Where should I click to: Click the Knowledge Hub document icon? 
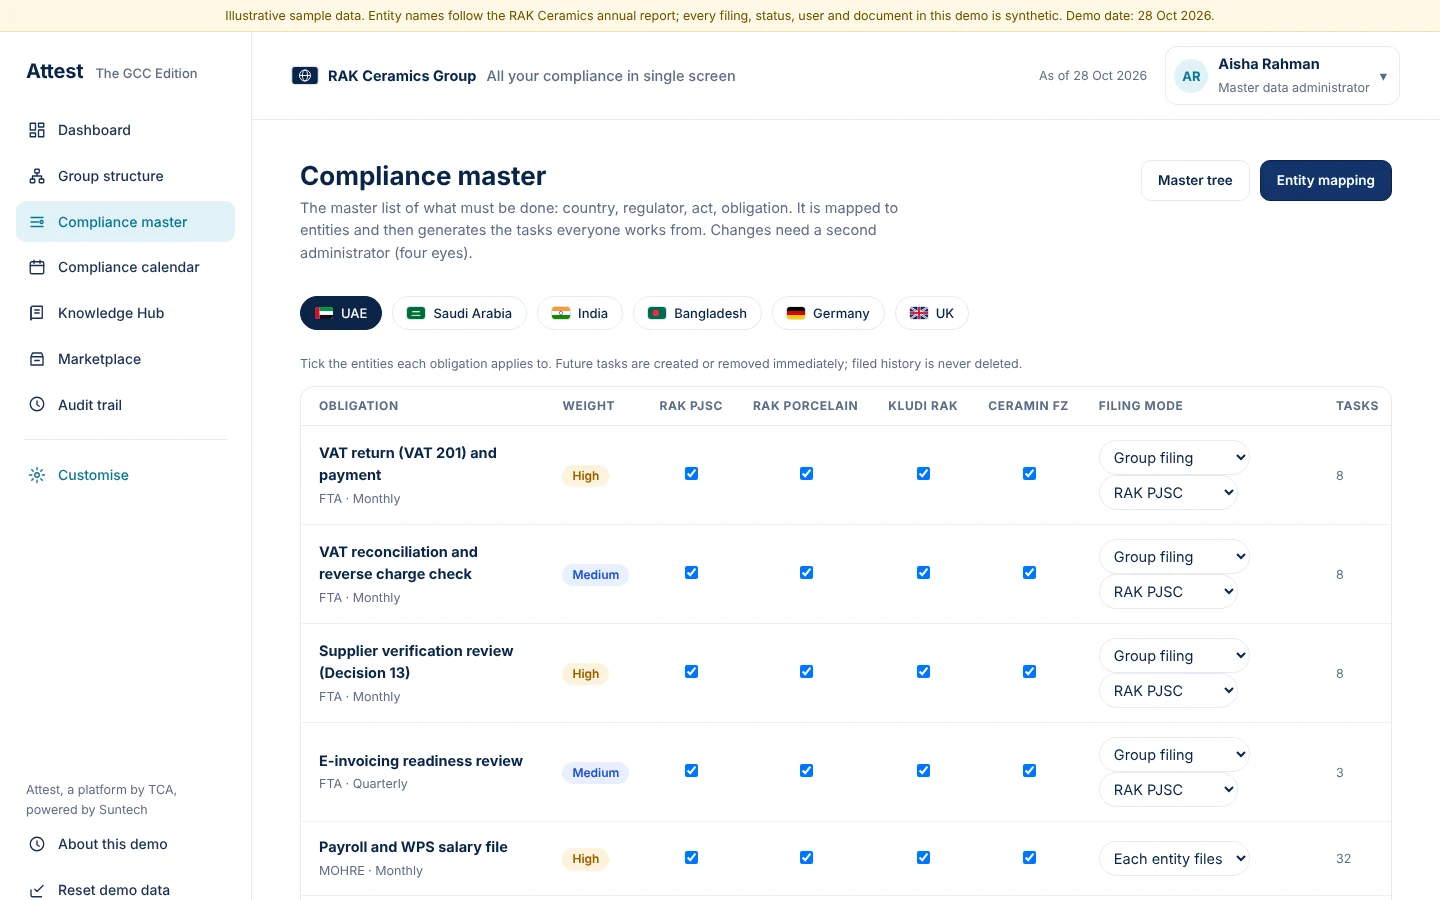[x=37, y=313]
